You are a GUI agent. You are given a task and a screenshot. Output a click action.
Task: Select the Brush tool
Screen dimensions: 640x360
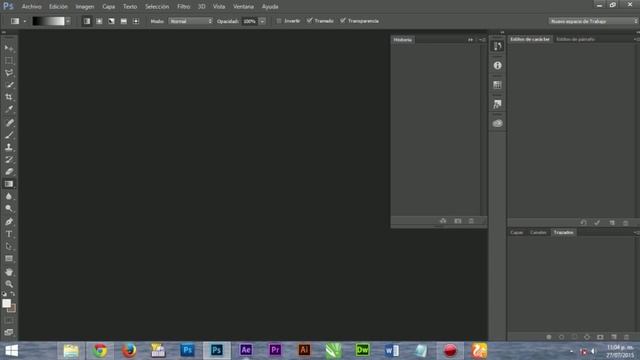click(x=9, y=135)
